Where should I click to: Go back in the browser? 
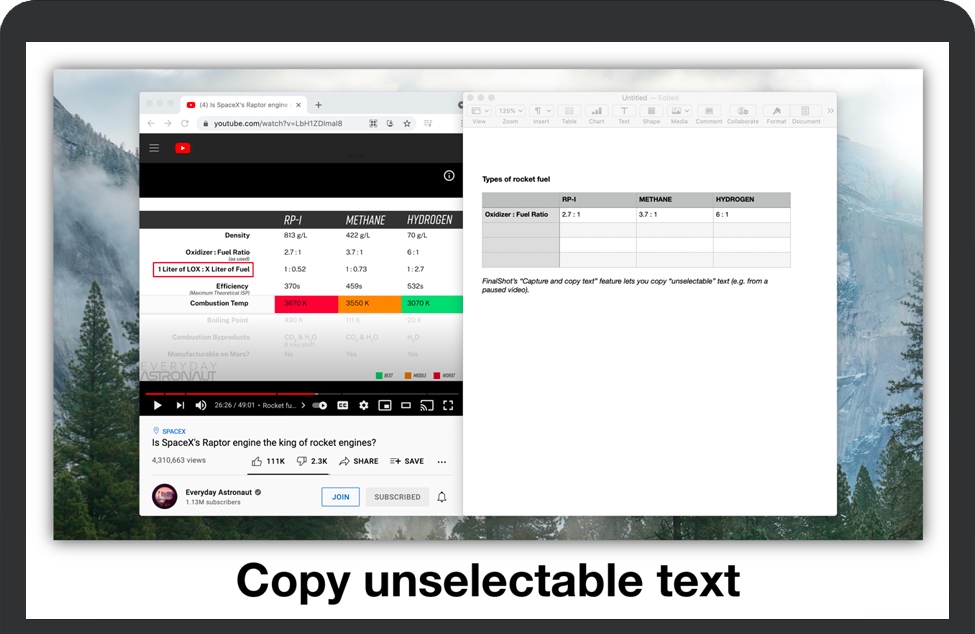click(151, 124)
